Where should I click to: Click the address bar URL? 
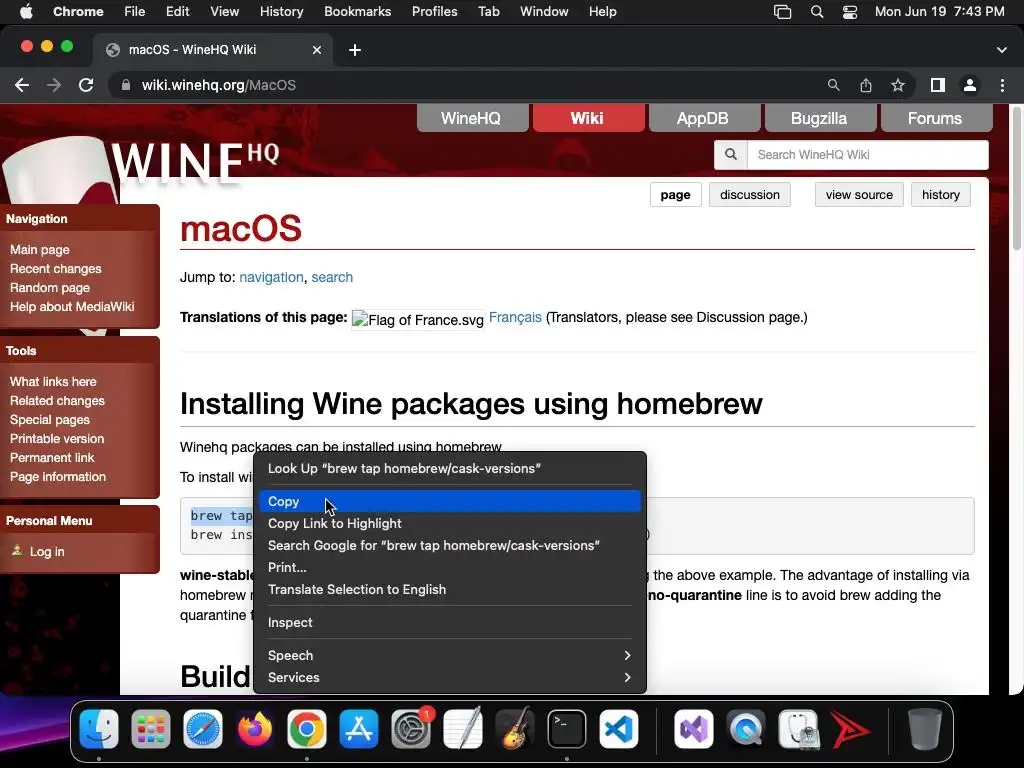click(x=219, y=85)
